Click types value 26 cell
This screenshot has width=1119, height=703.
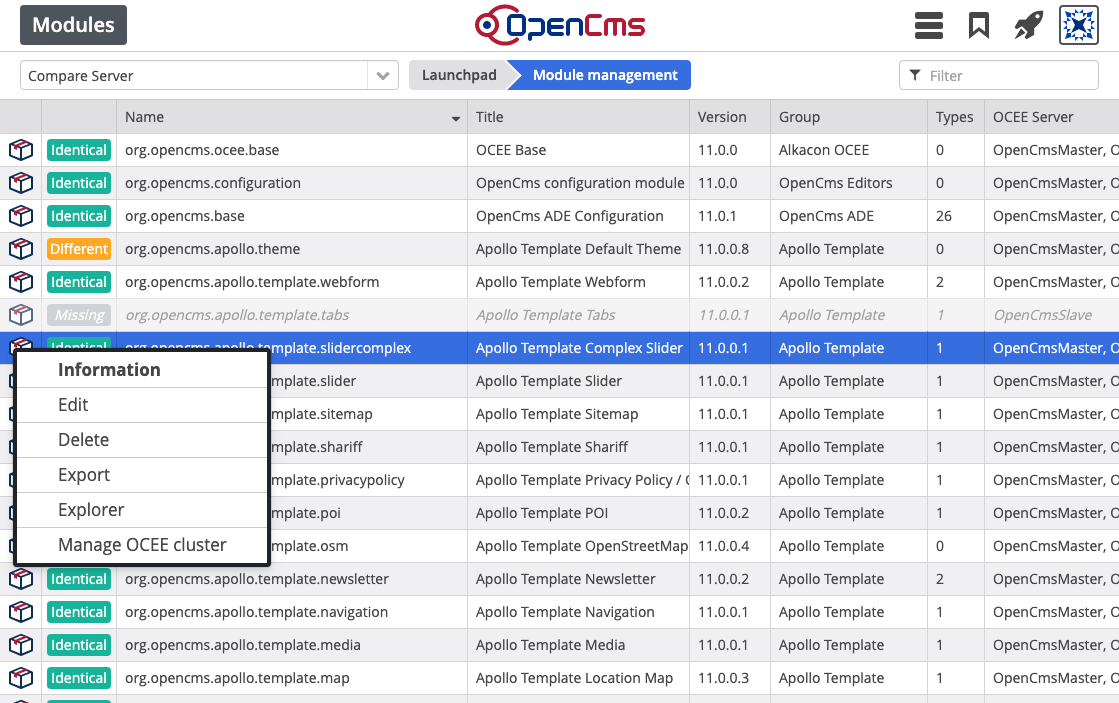(x=955, y=216)
